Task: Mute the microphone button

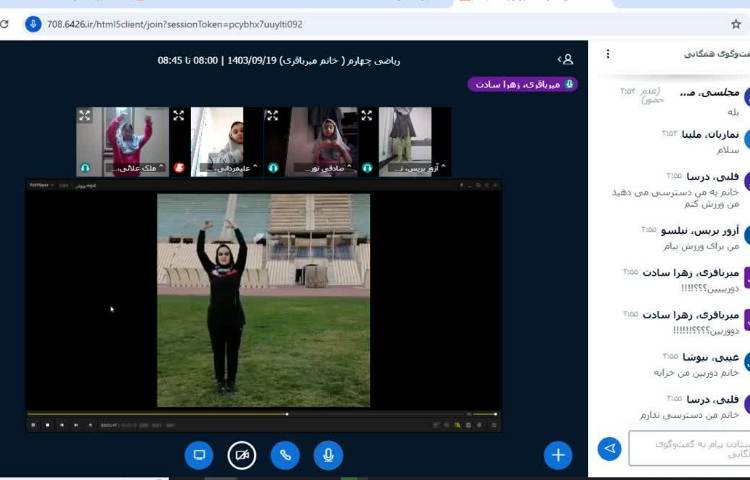Action: (328, 455)
